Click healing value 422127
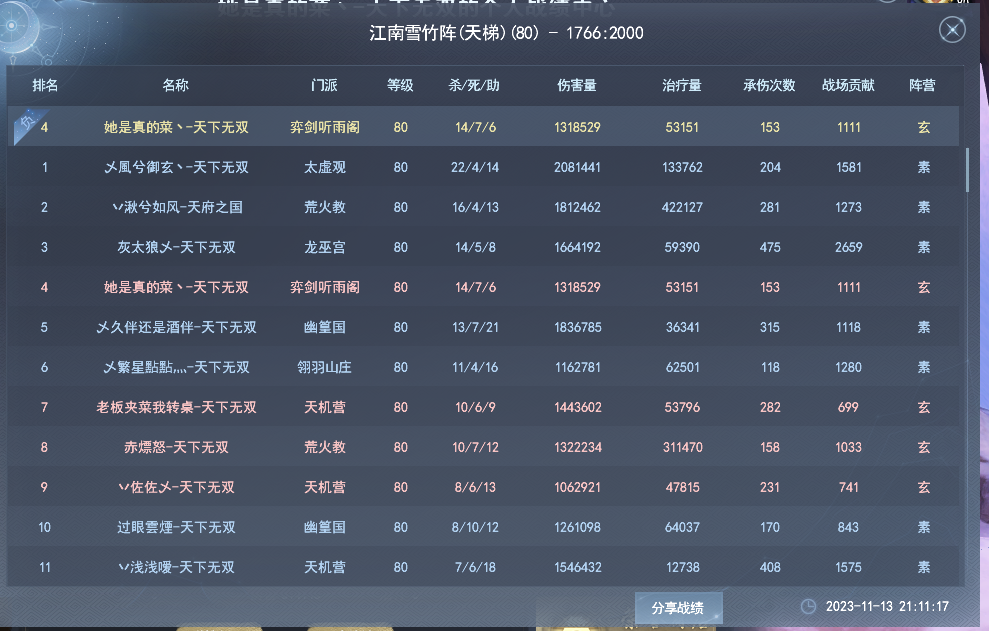Viewport: 989px width, 631px height. click(x=682, y=207)
